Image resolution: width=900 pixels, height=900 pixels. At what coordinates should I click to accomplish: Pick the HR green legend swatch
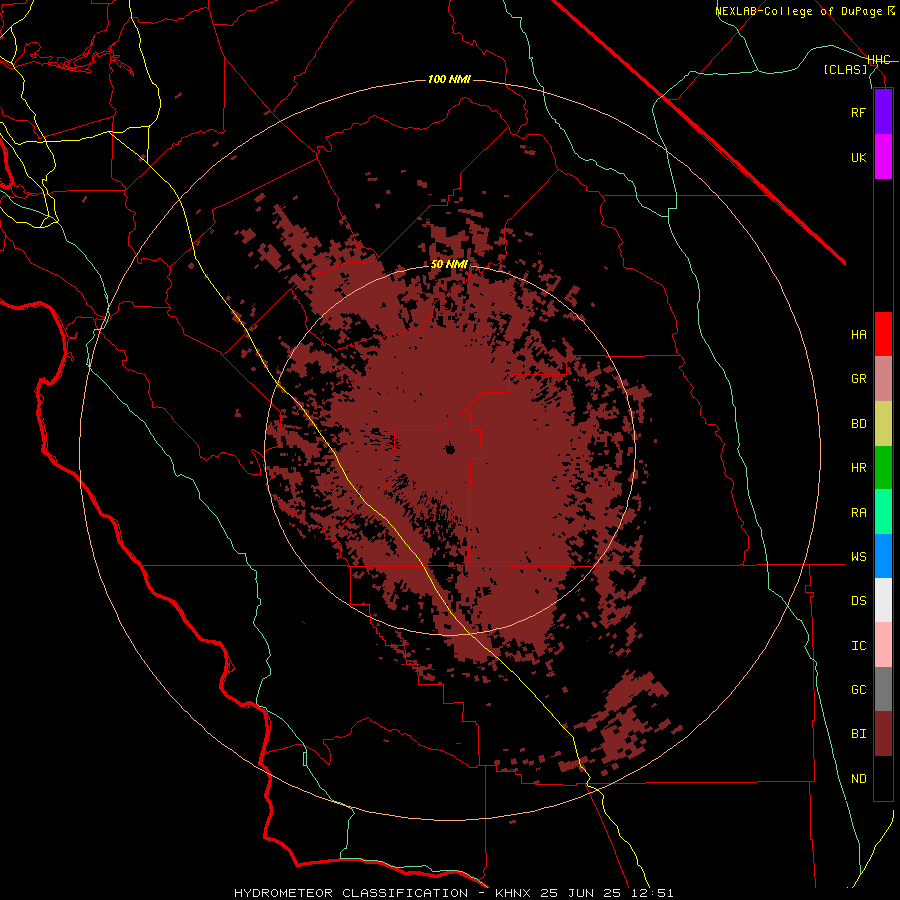[x=883, y=467]
